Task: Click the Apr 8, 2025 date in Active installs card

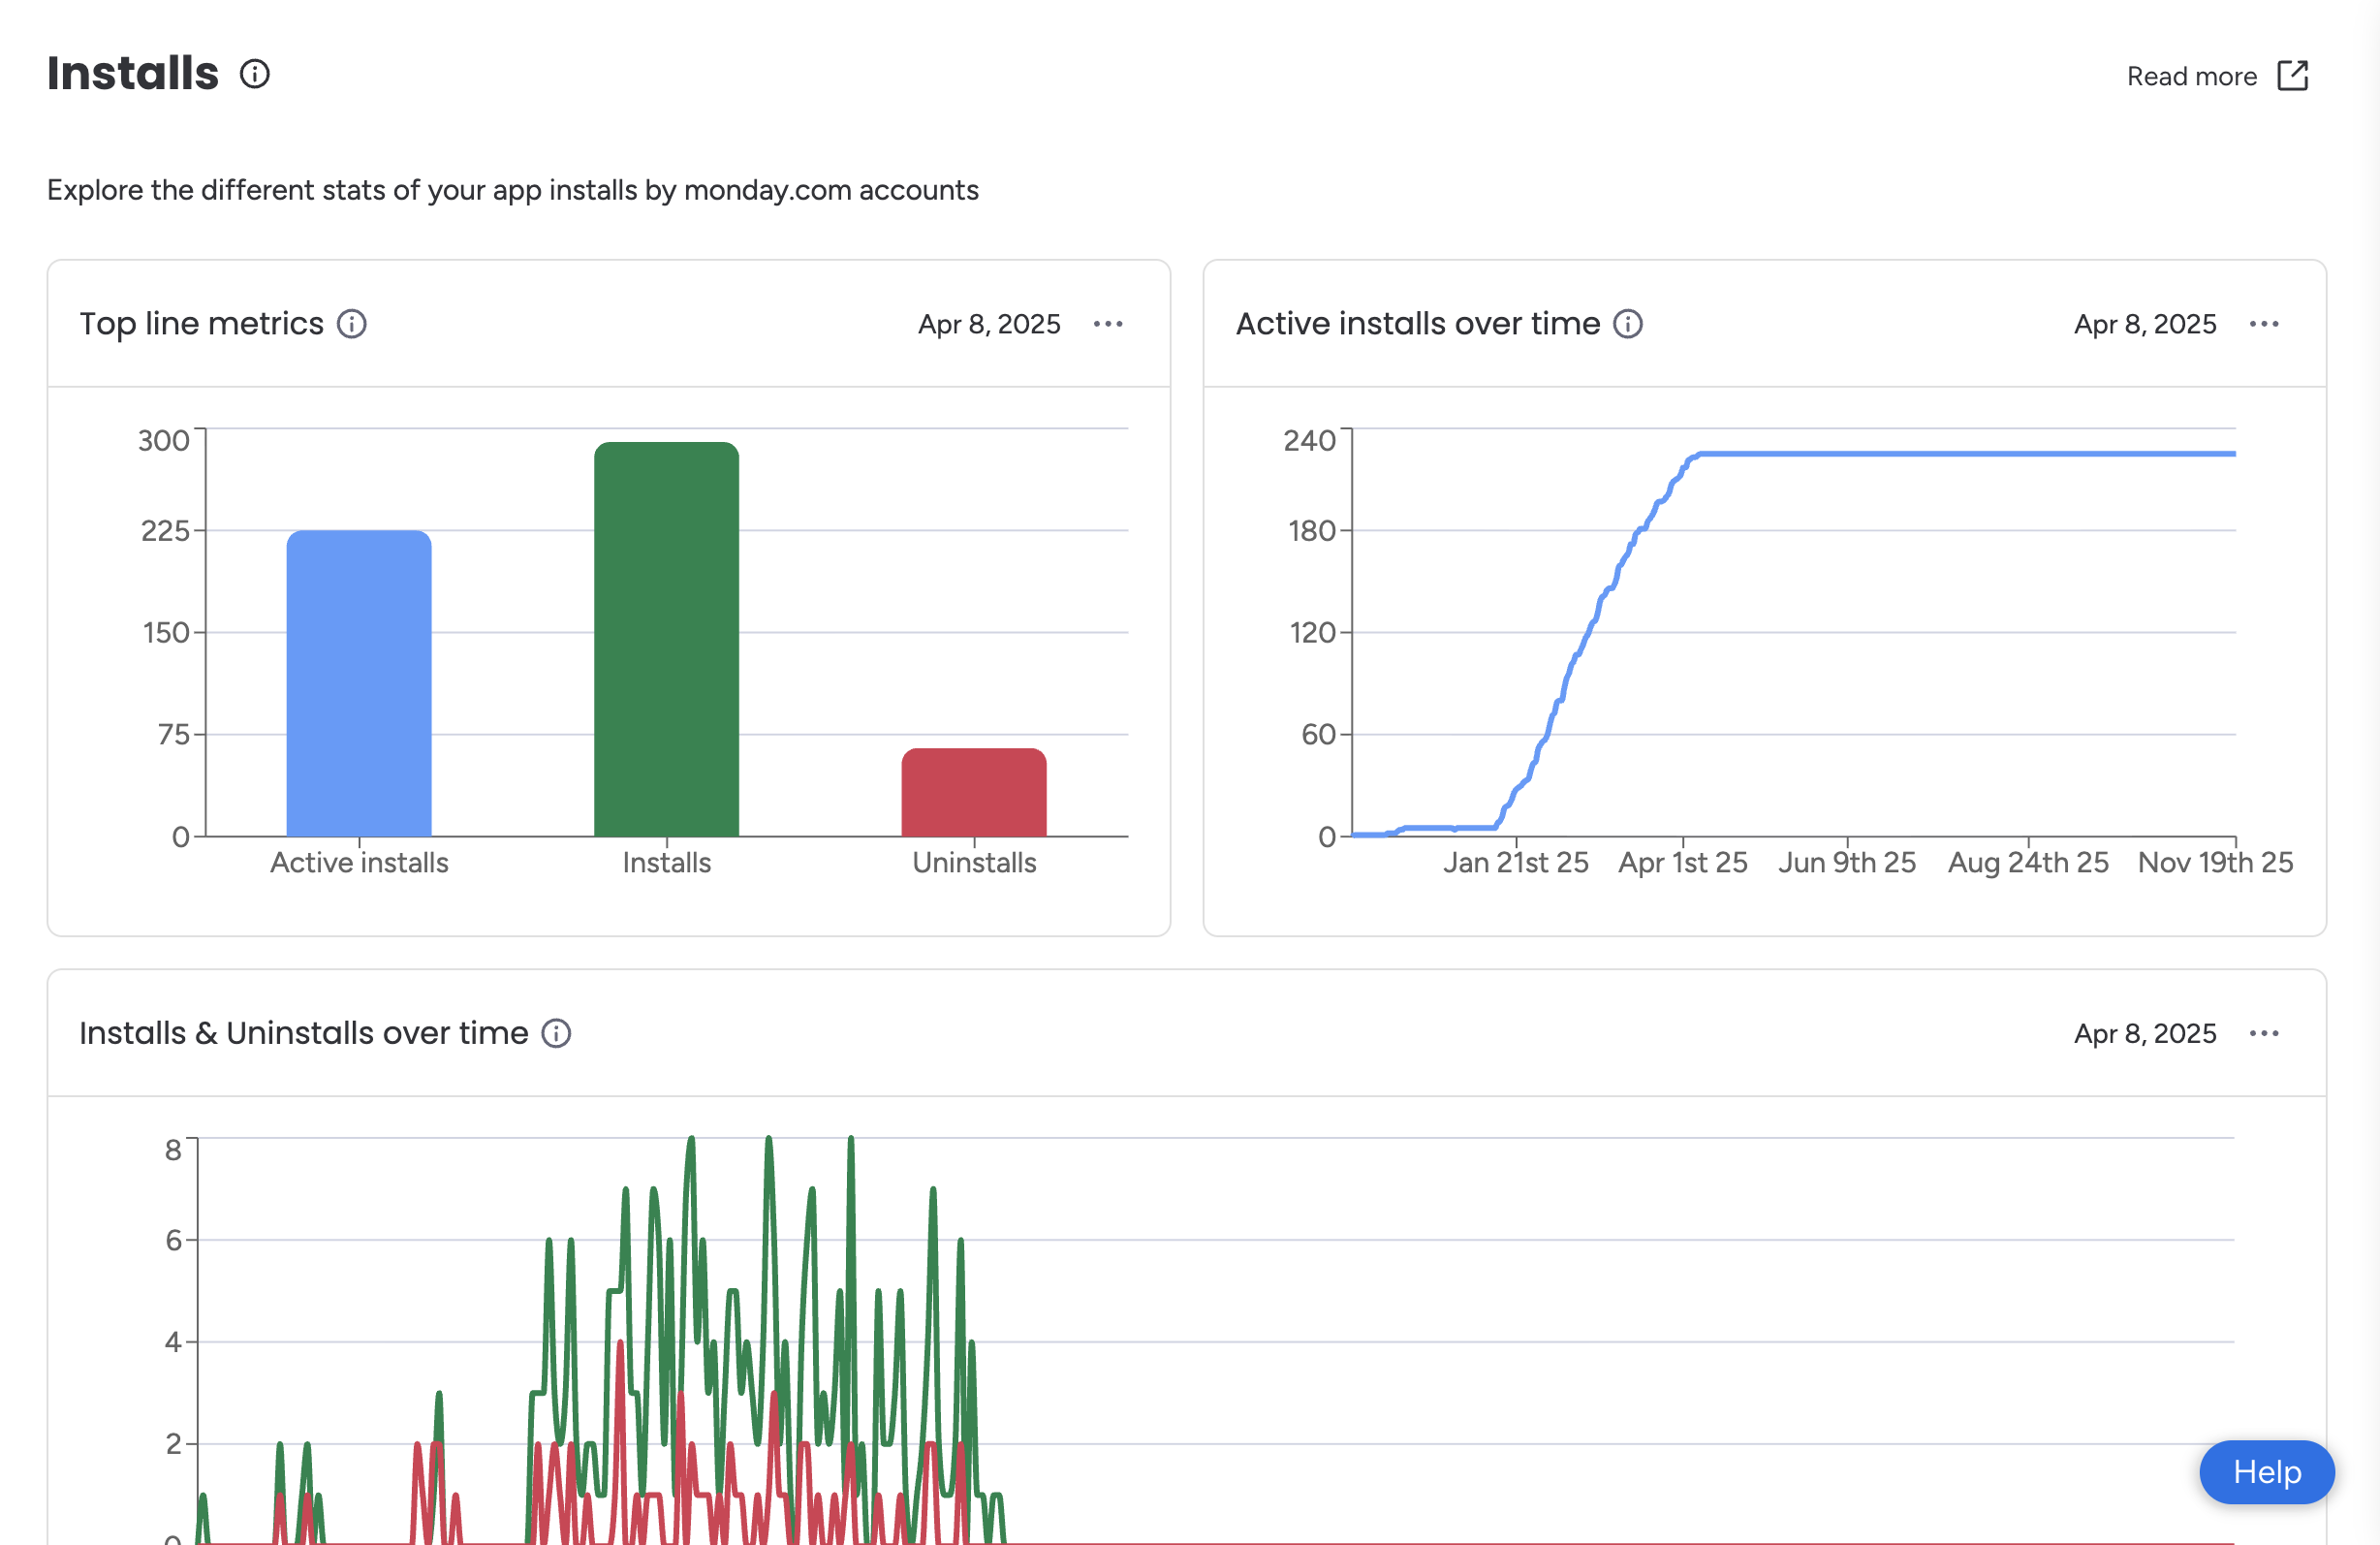Action: pos(2144,324)
